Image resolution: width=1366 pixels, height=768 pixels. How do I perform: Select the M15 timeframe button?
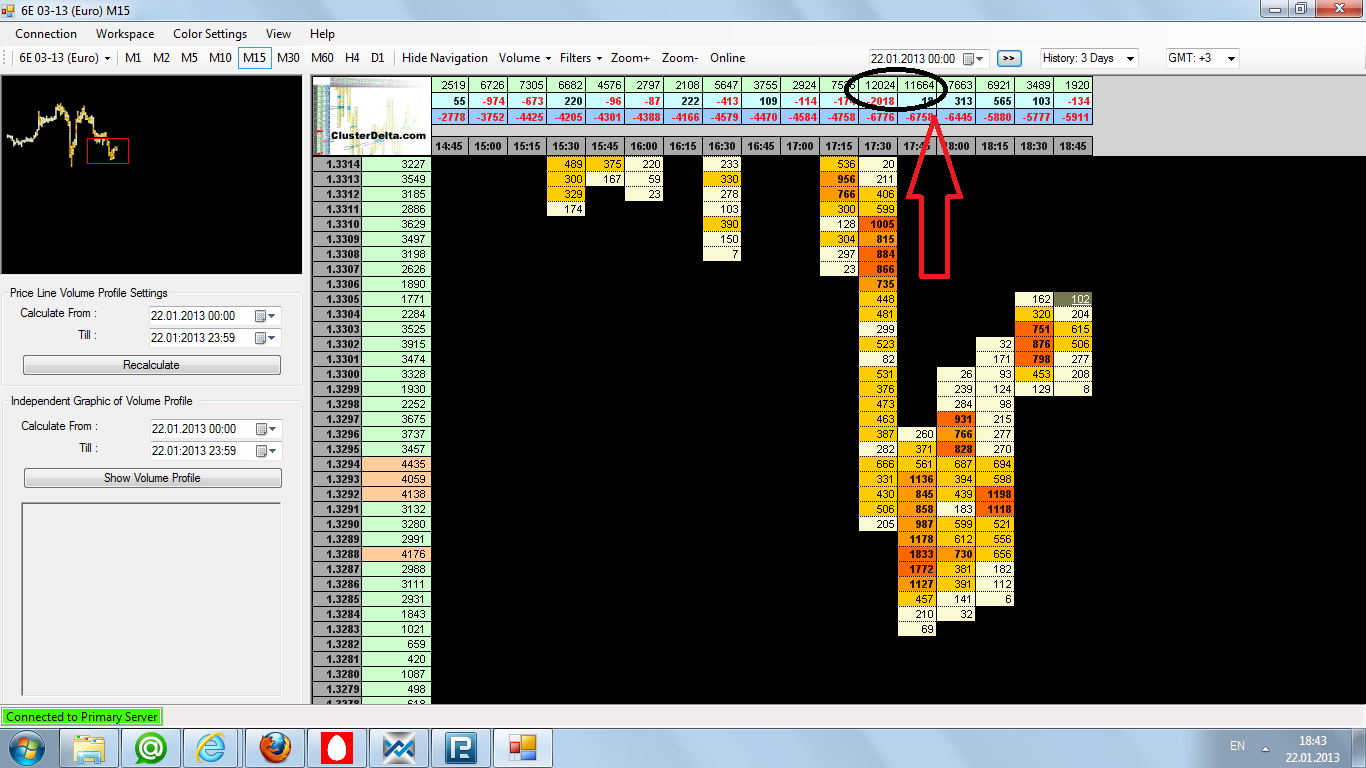(254, 58)
